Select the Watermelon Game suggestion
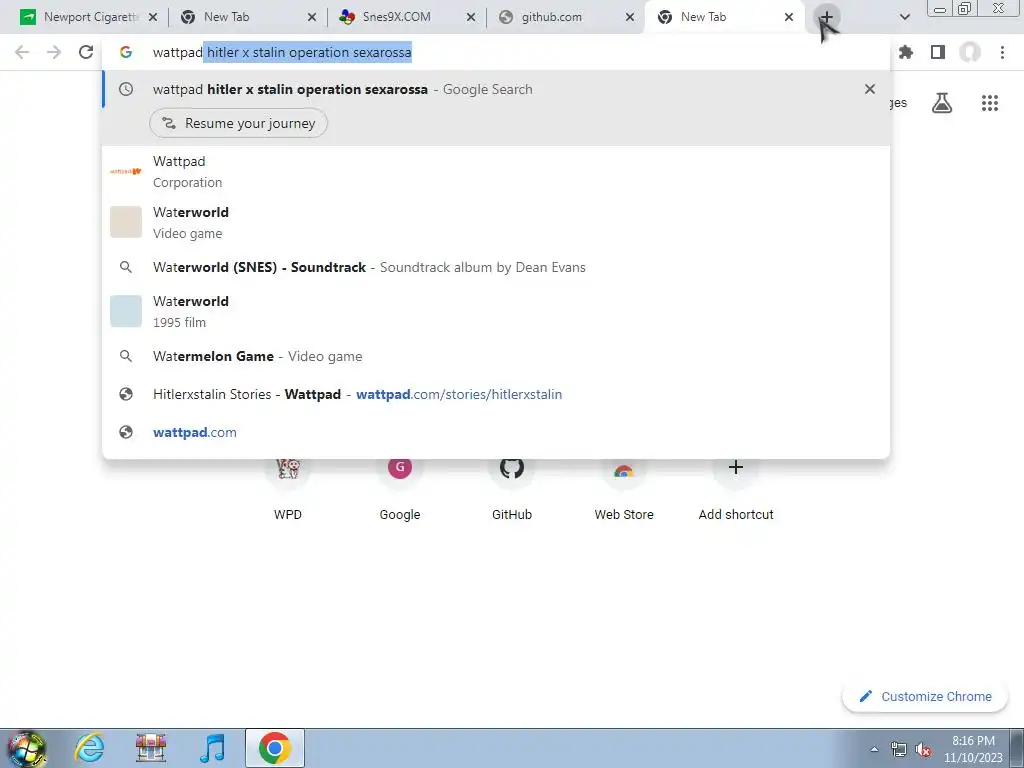Image resolution: width=1024 pixels, height=768 pixels. point(496,356)
